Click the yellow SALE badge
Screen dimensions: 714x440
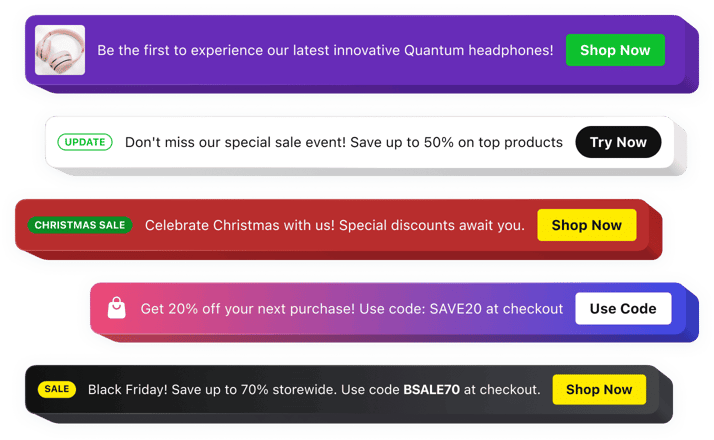58,389
